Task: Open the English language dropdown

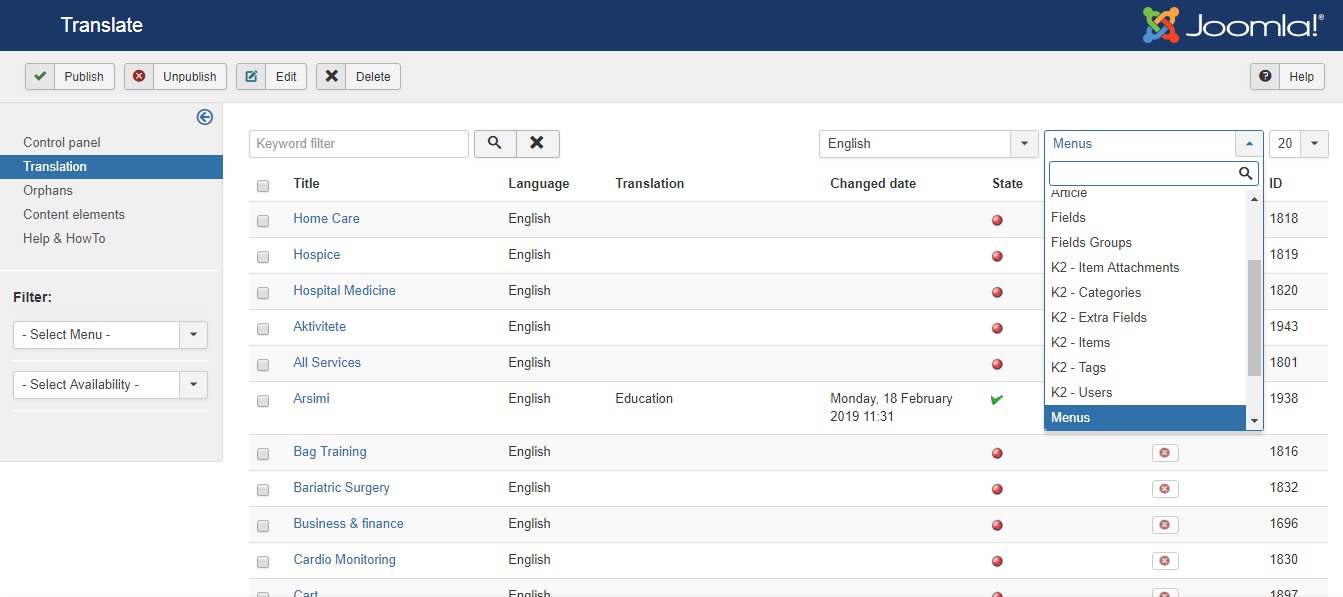Action: [x=929, y=143]
